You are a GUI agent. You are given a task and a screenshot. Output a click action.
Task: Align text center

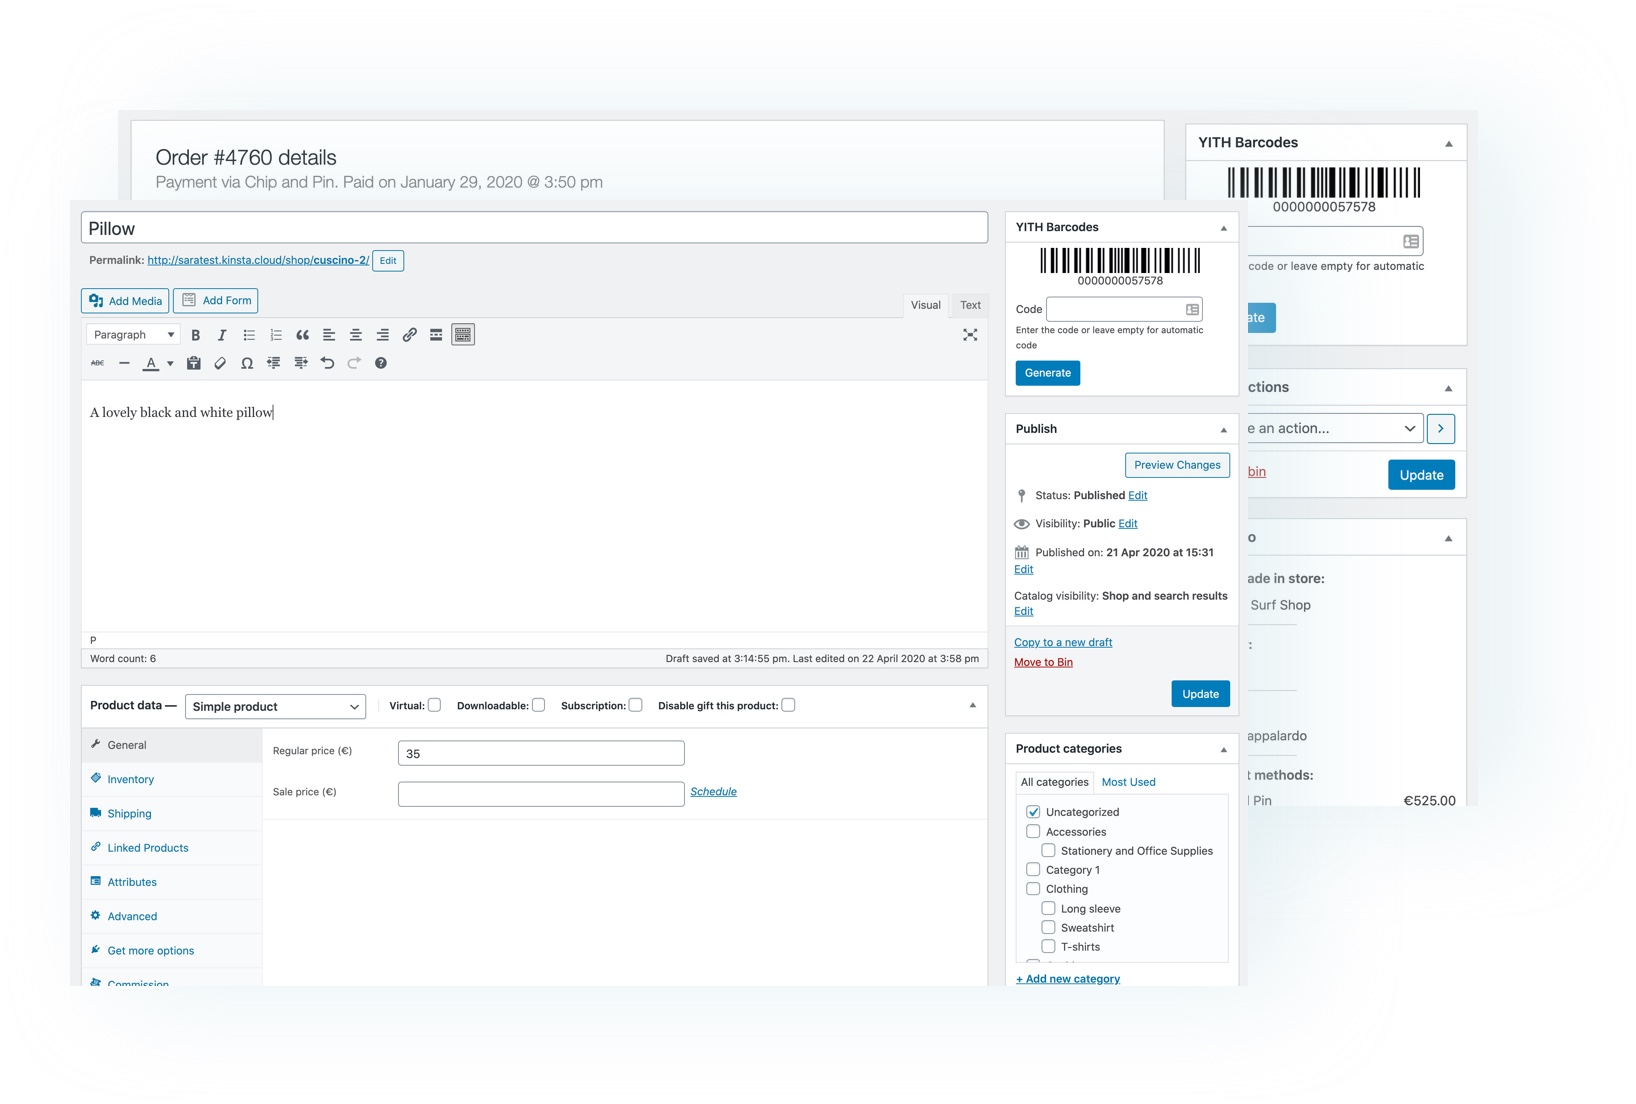356,335
